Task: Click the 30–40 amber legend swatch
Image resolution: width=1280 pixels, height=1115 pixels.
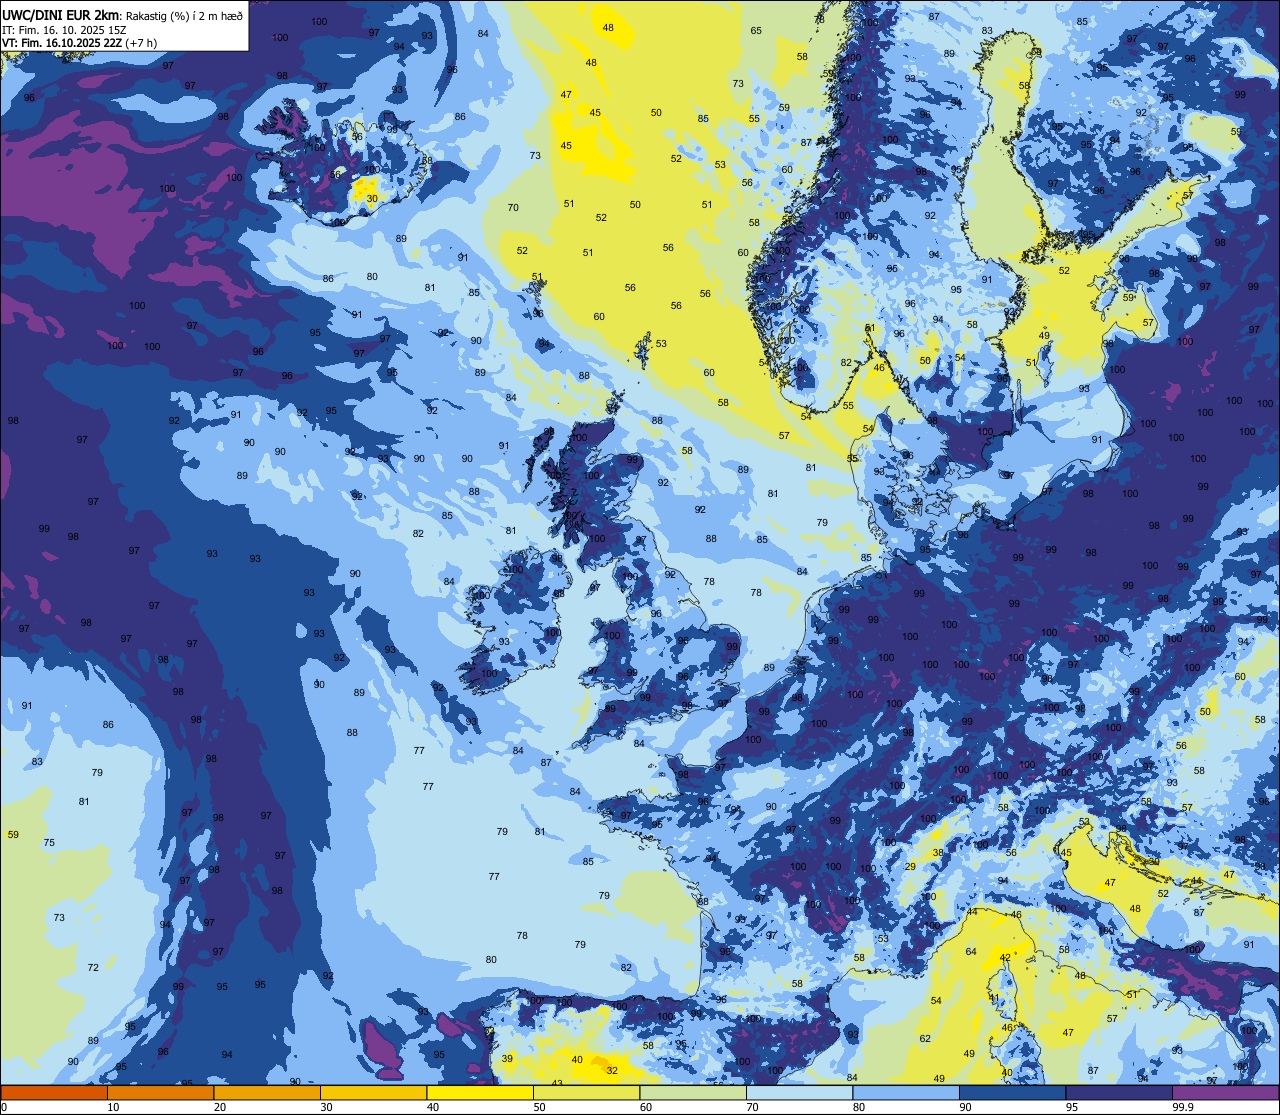Action: coord(373,1093)
